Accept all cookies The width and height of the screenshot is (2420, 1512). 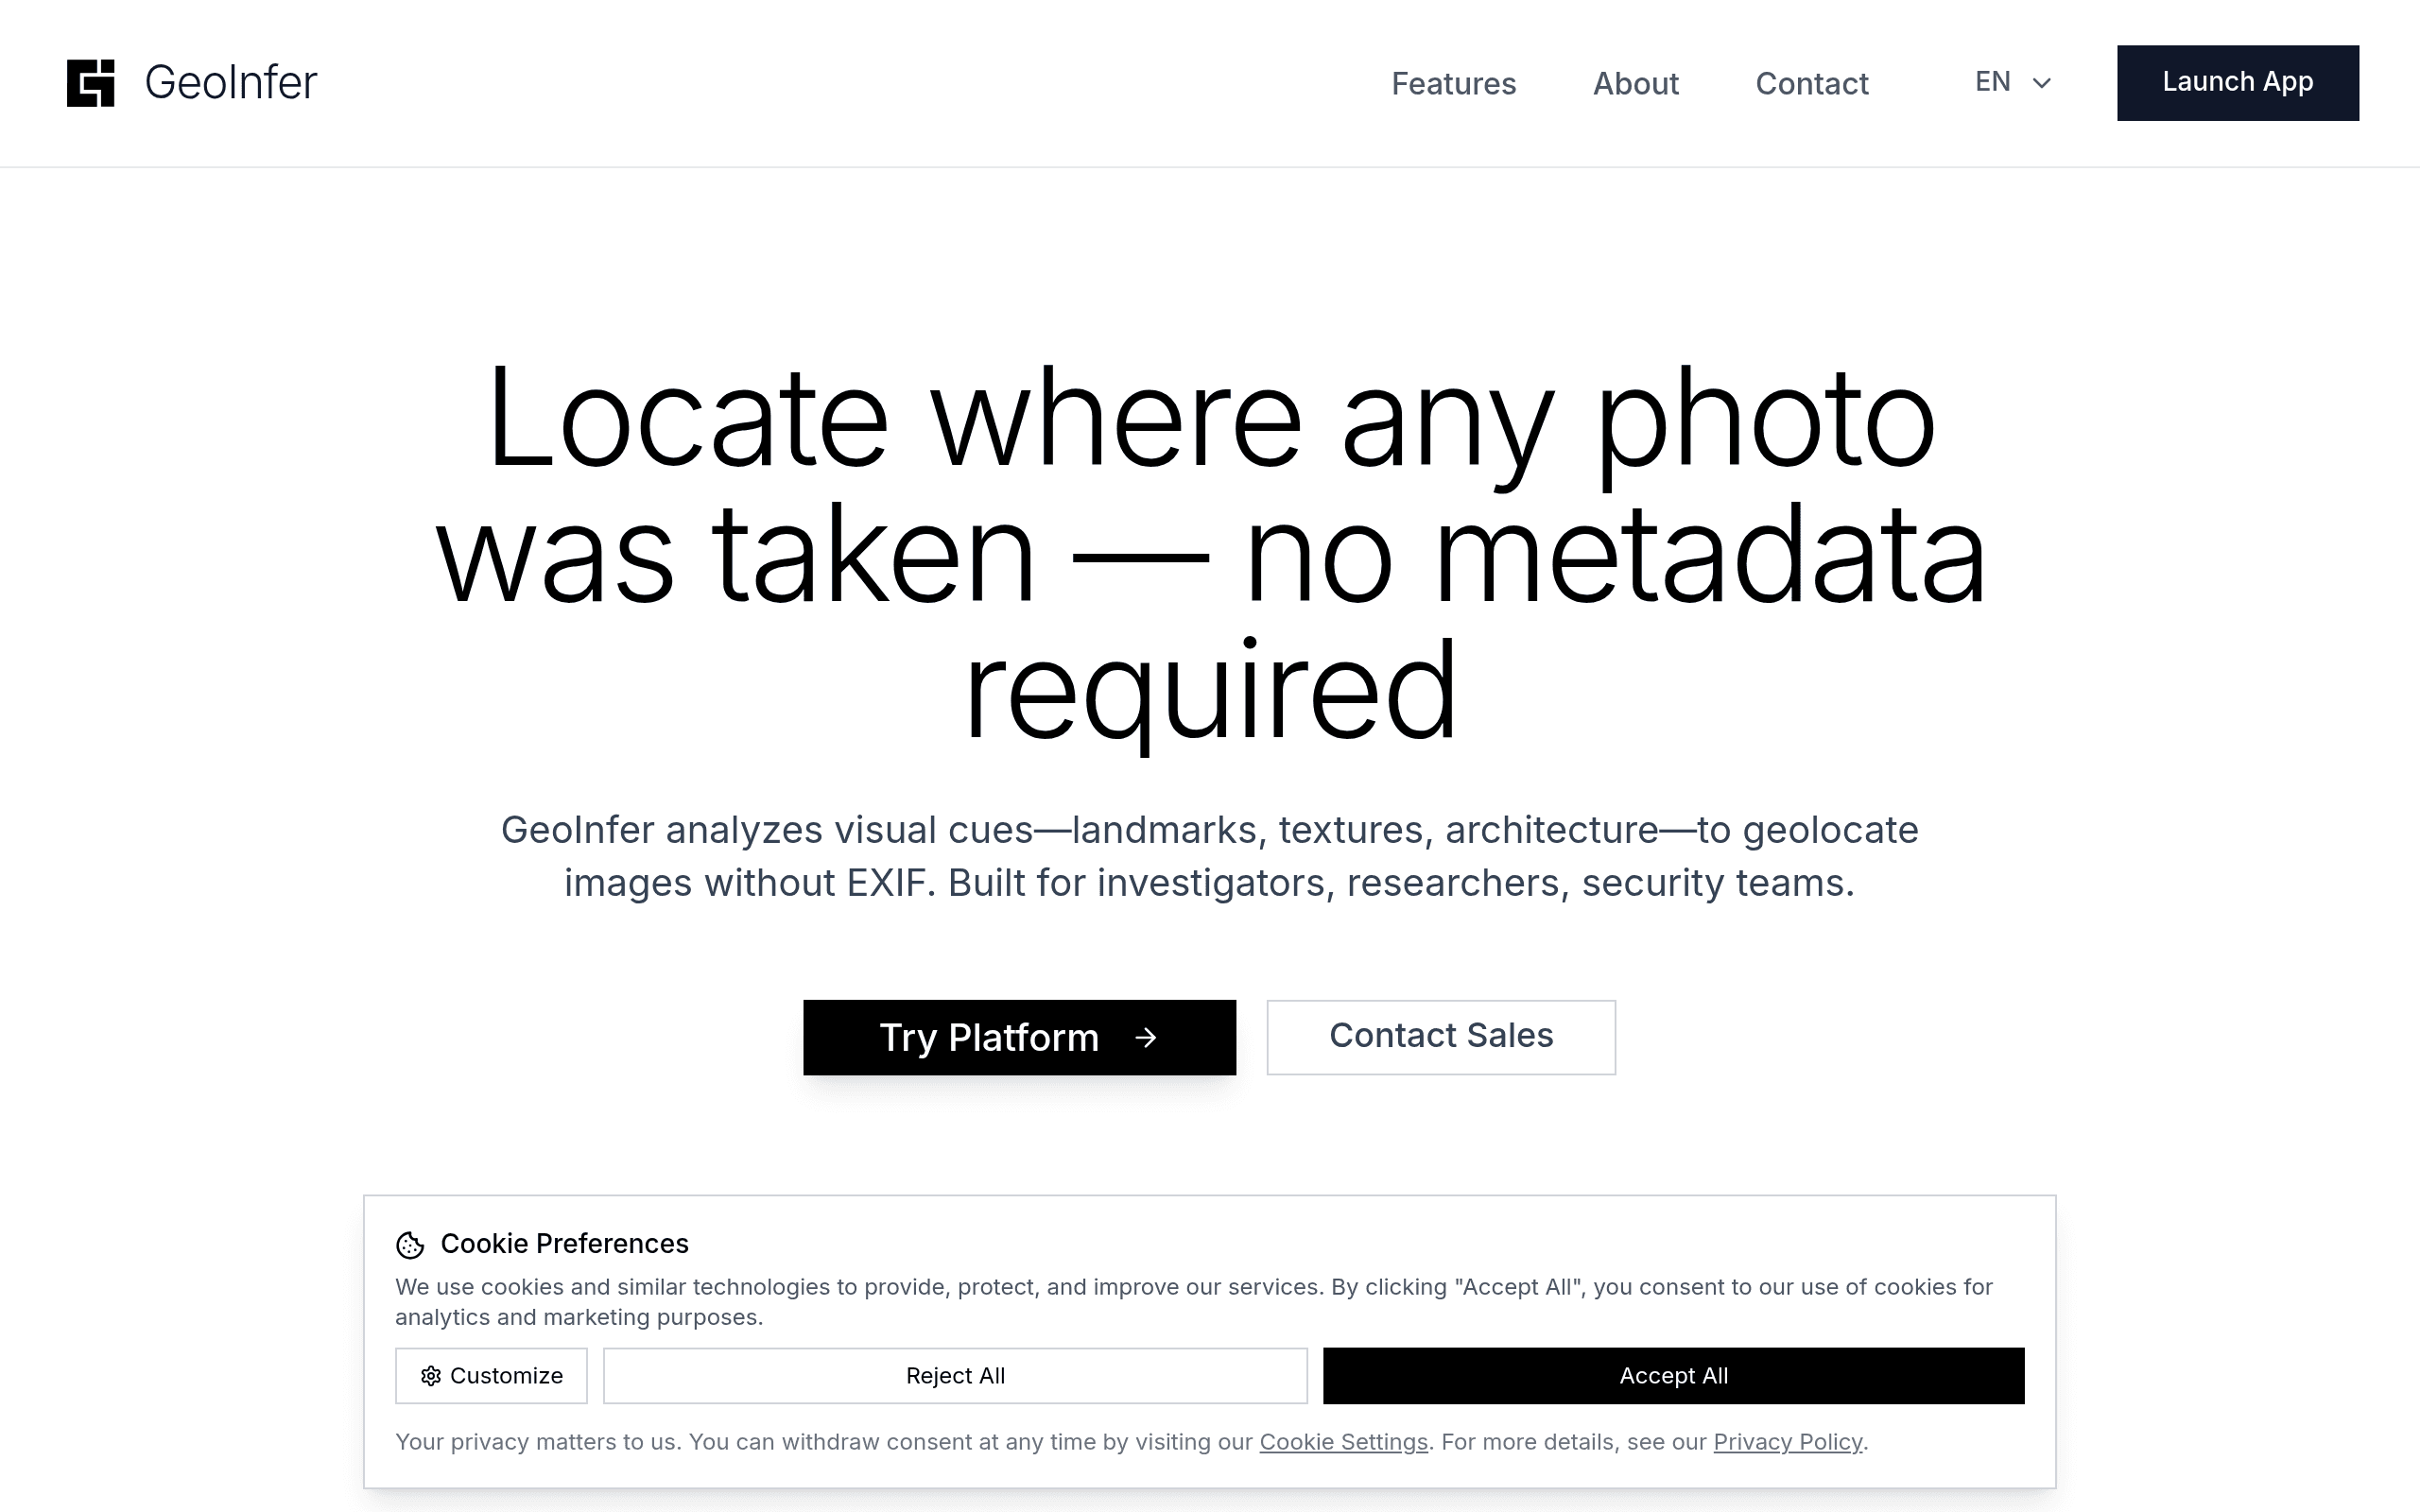[x=1673, y=1376]
